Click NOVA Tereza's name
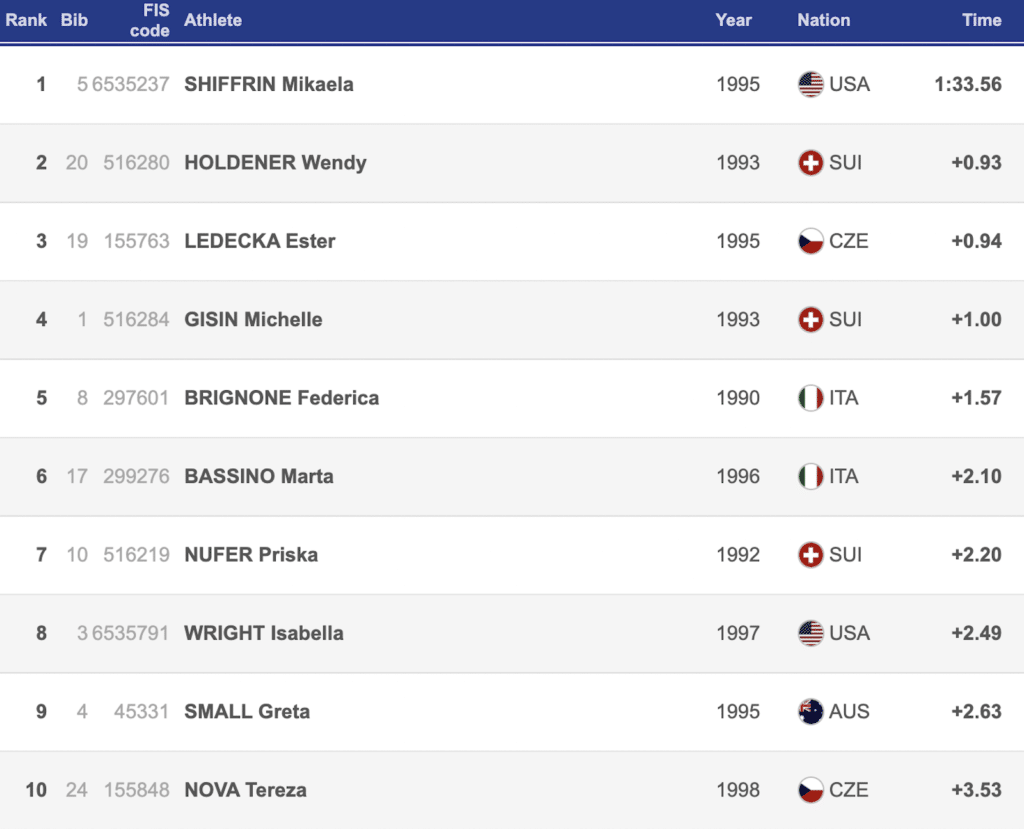Image resolution: width=1024 pixels, height=829 pixels. pyautogui.click(x=245, y=790)
